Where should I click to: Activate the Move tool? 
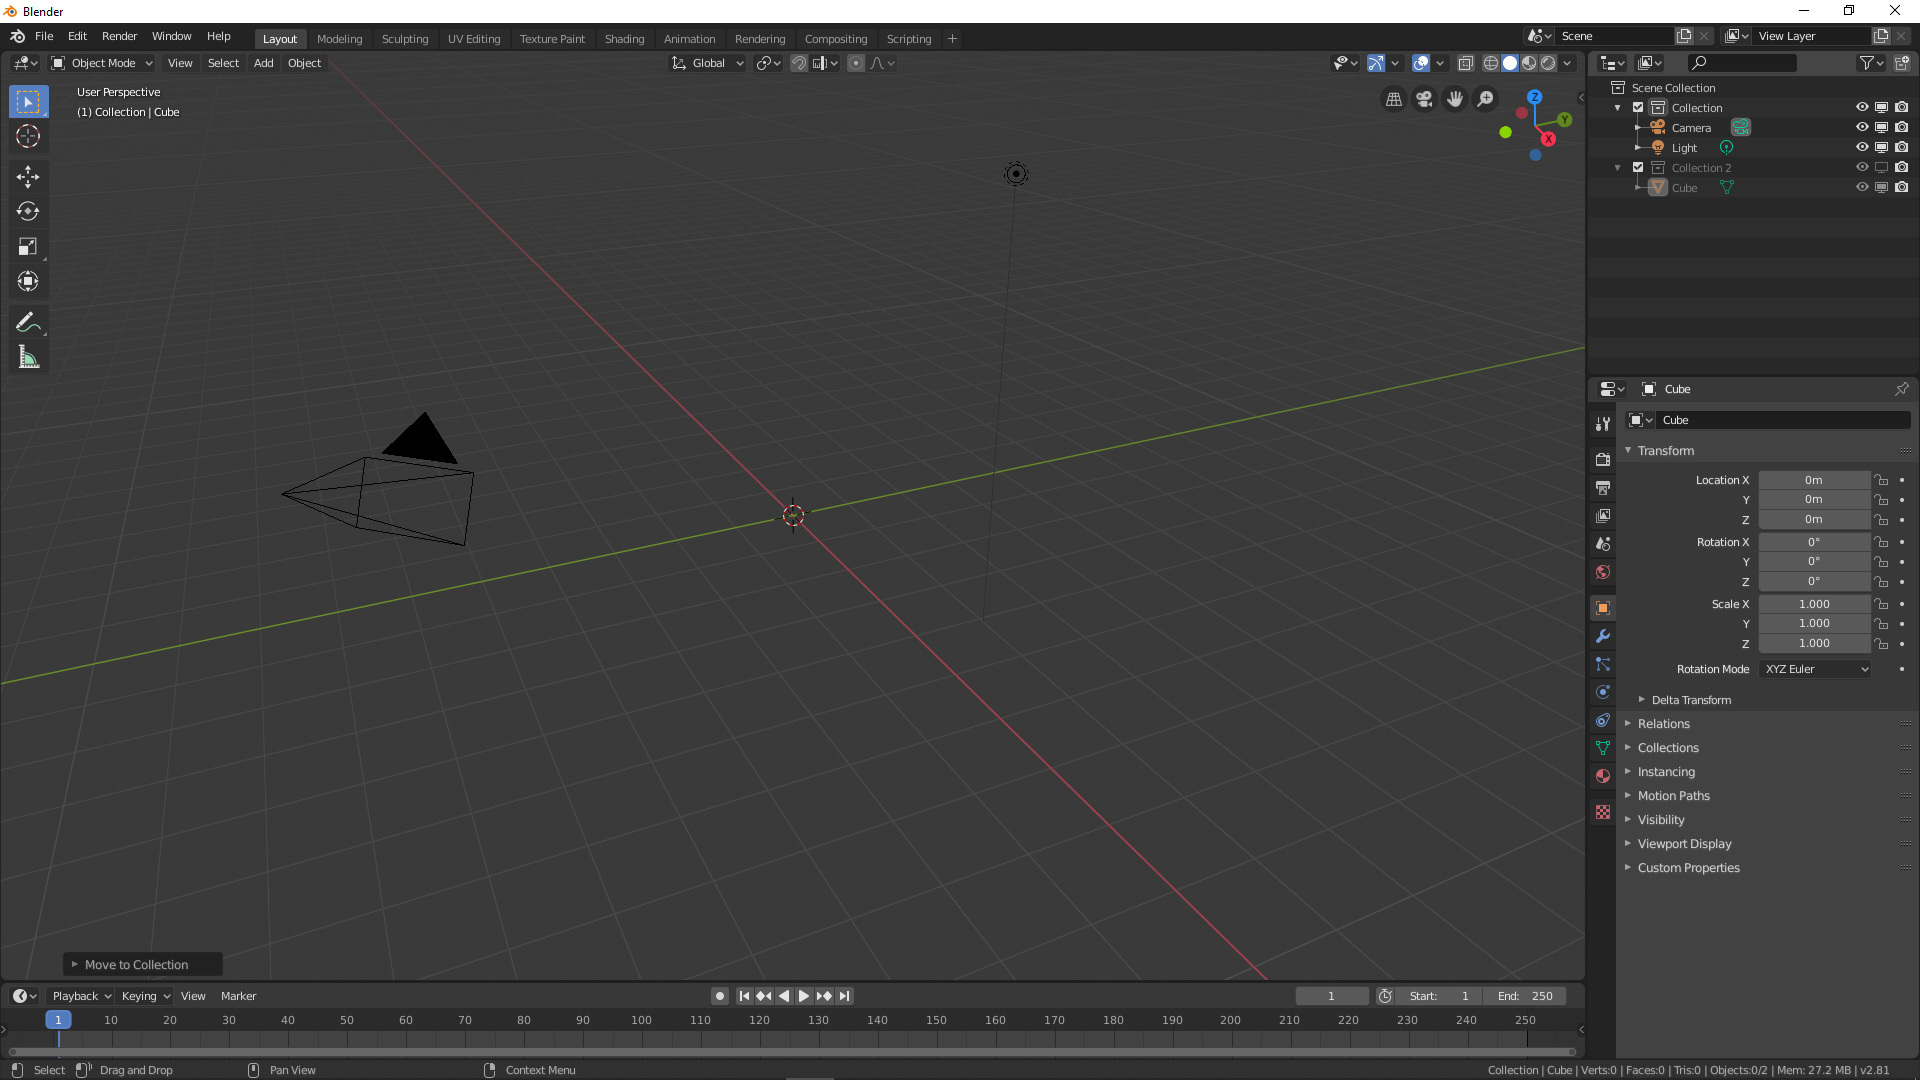click(x=28, y=177)
